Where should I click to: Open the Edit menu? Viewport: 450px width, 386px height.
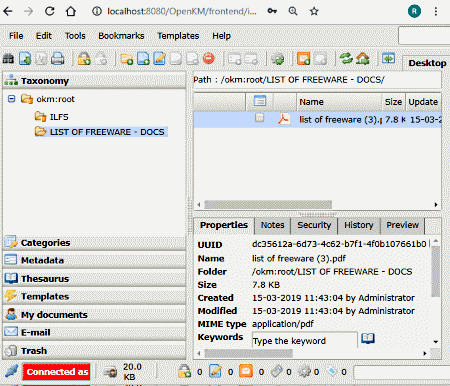(x=44, y=36)
